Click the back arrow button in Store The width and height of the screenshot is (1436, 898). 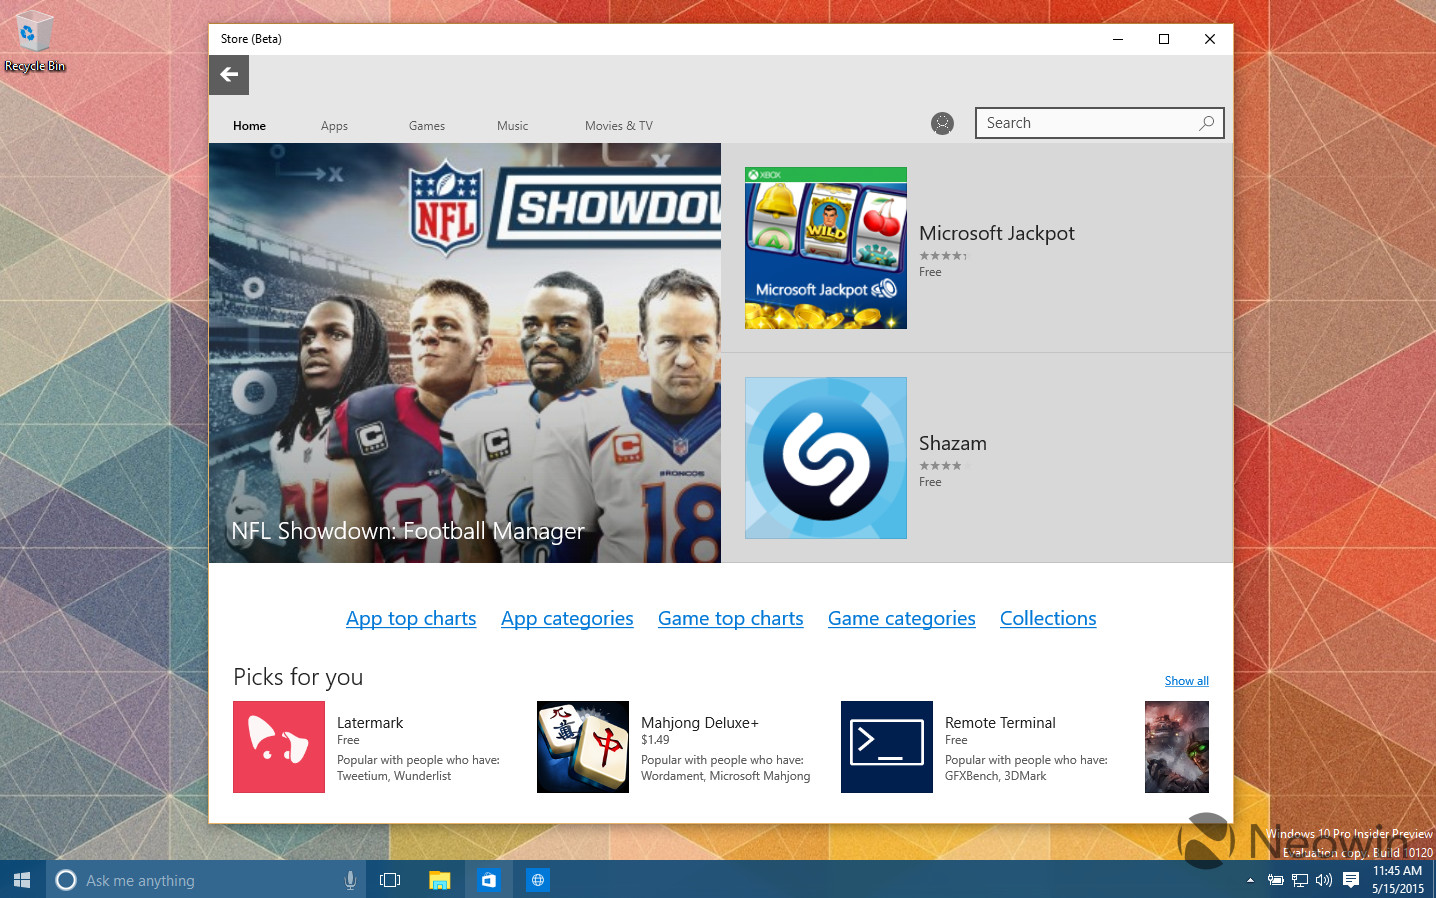point(229,75)
